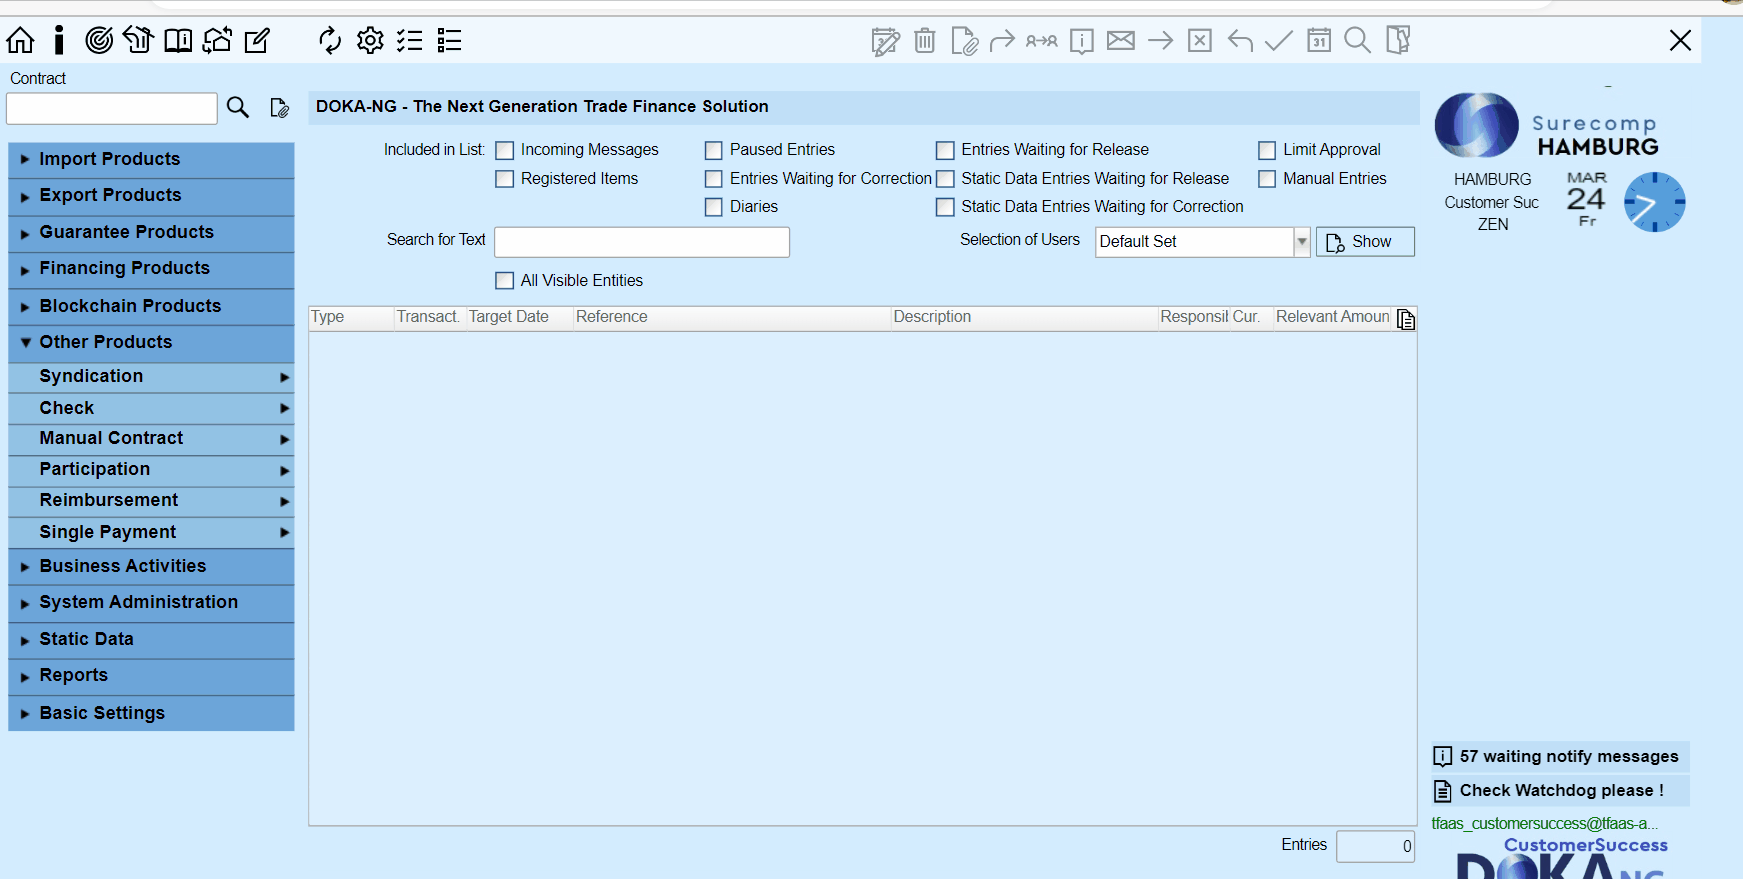Click the undo back arrow icon
The width and height of the screenshot is (1743, 879).
click(x=1240, y=40)
